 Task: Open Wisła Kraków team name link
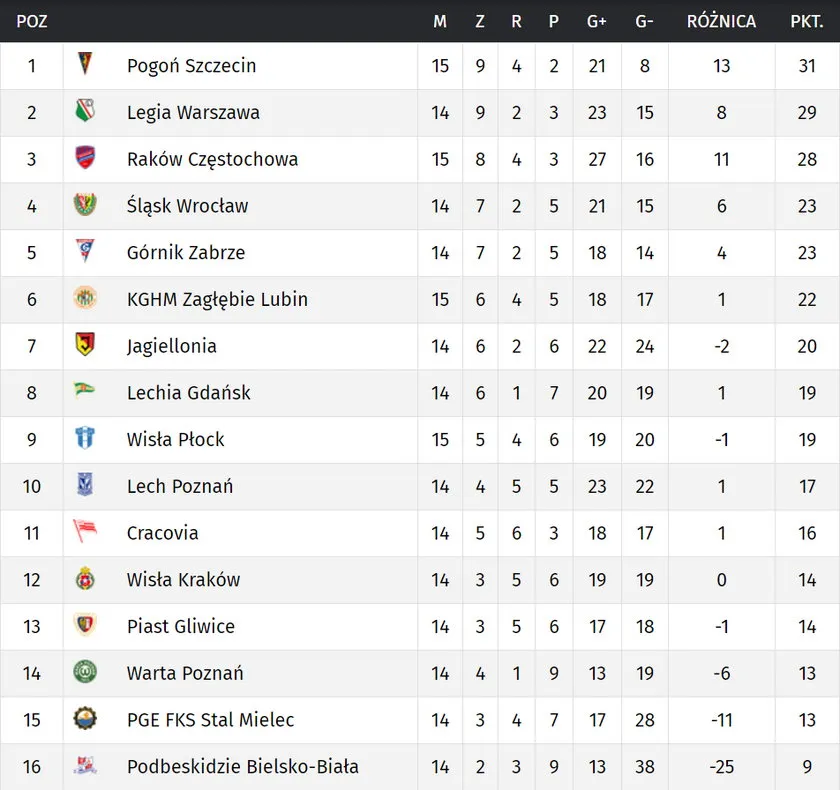pyautogui.click(x=183, y=579)
